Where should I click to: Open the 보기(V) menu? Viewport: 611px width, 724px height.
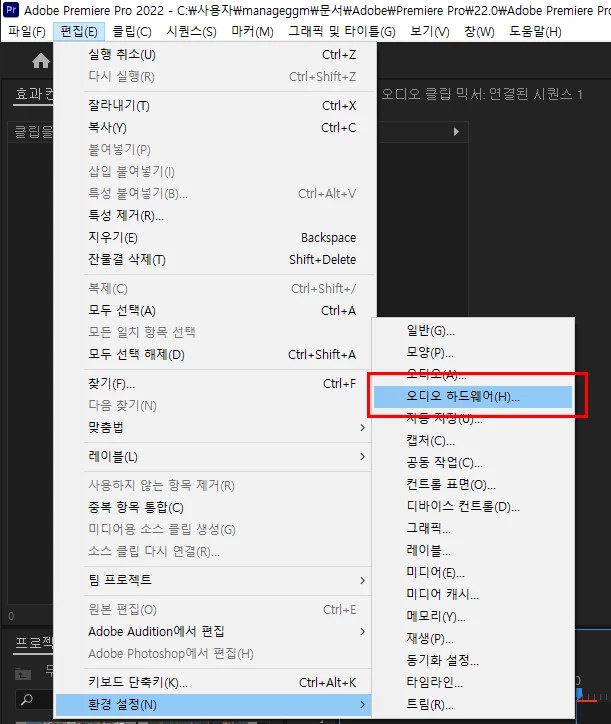(430, 31)
